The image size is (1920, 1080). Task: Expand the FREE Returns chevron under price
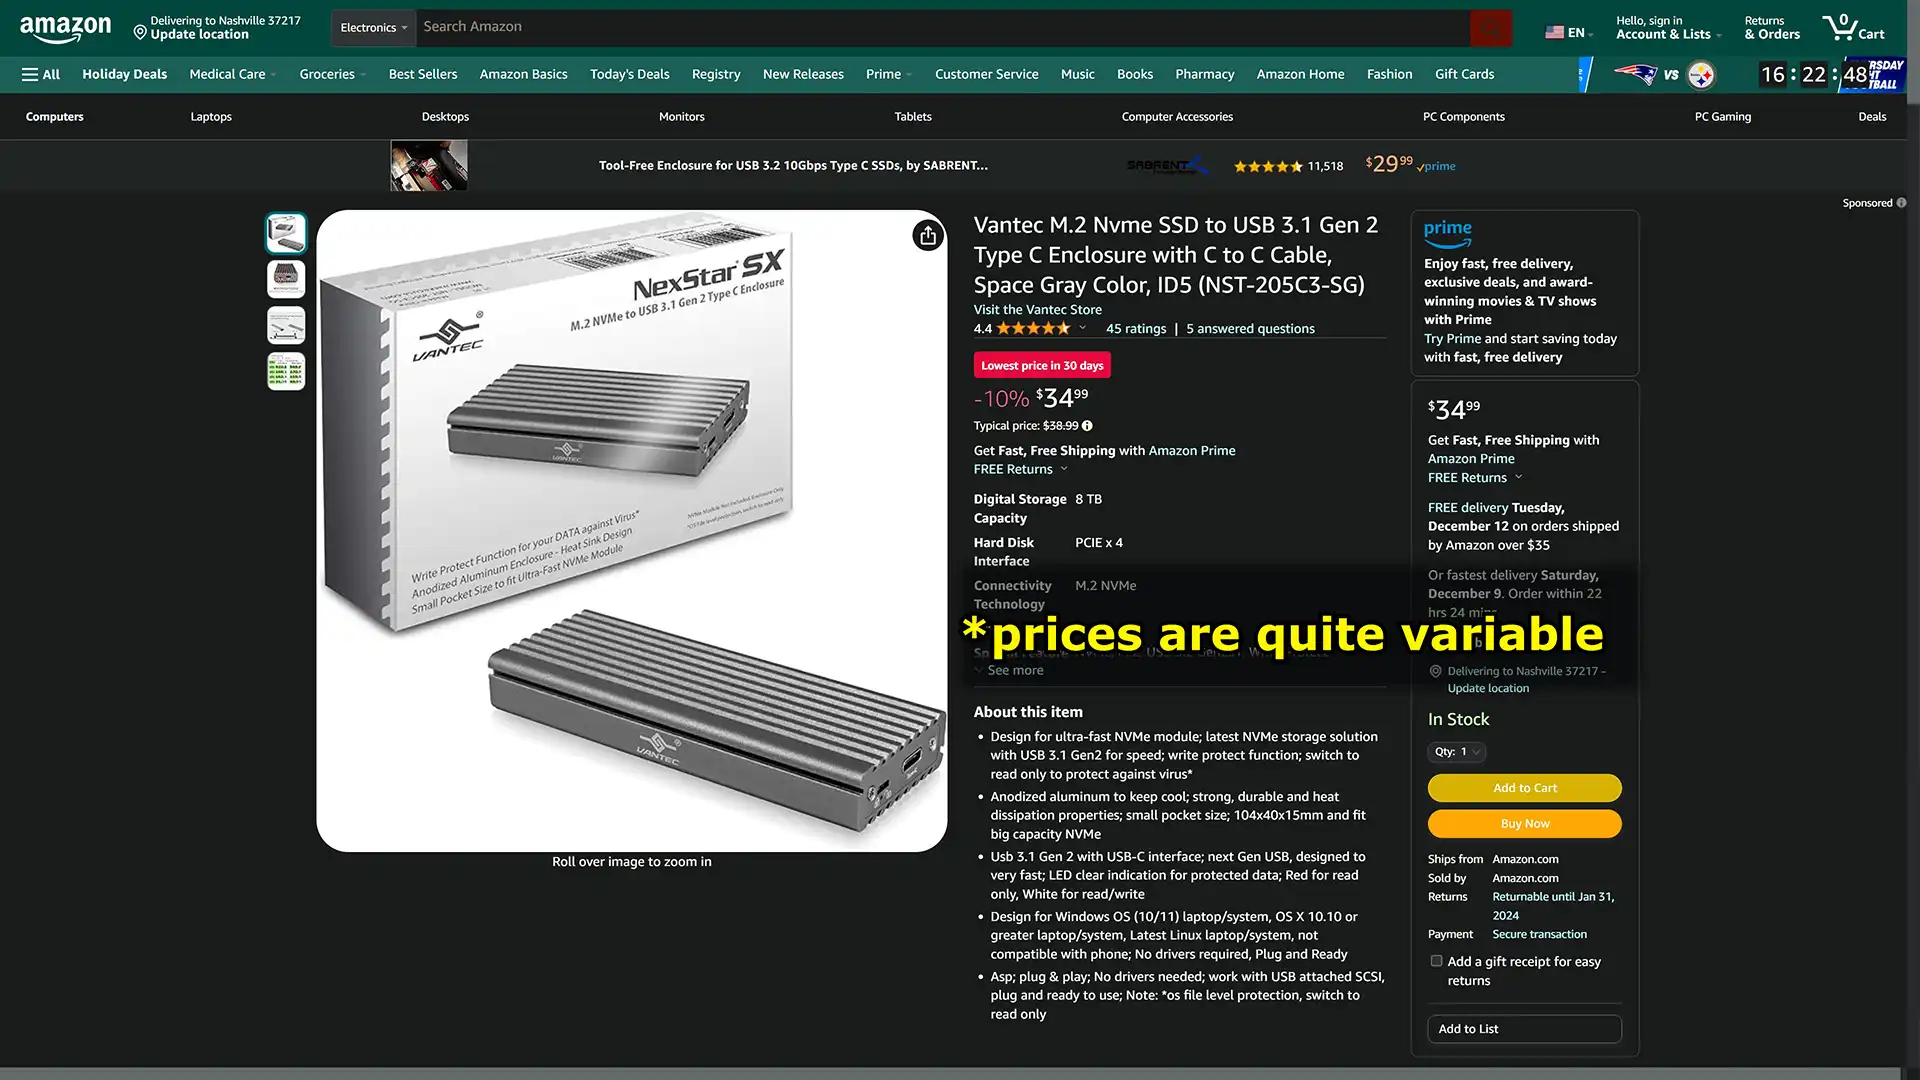[x=1064, y=468]
